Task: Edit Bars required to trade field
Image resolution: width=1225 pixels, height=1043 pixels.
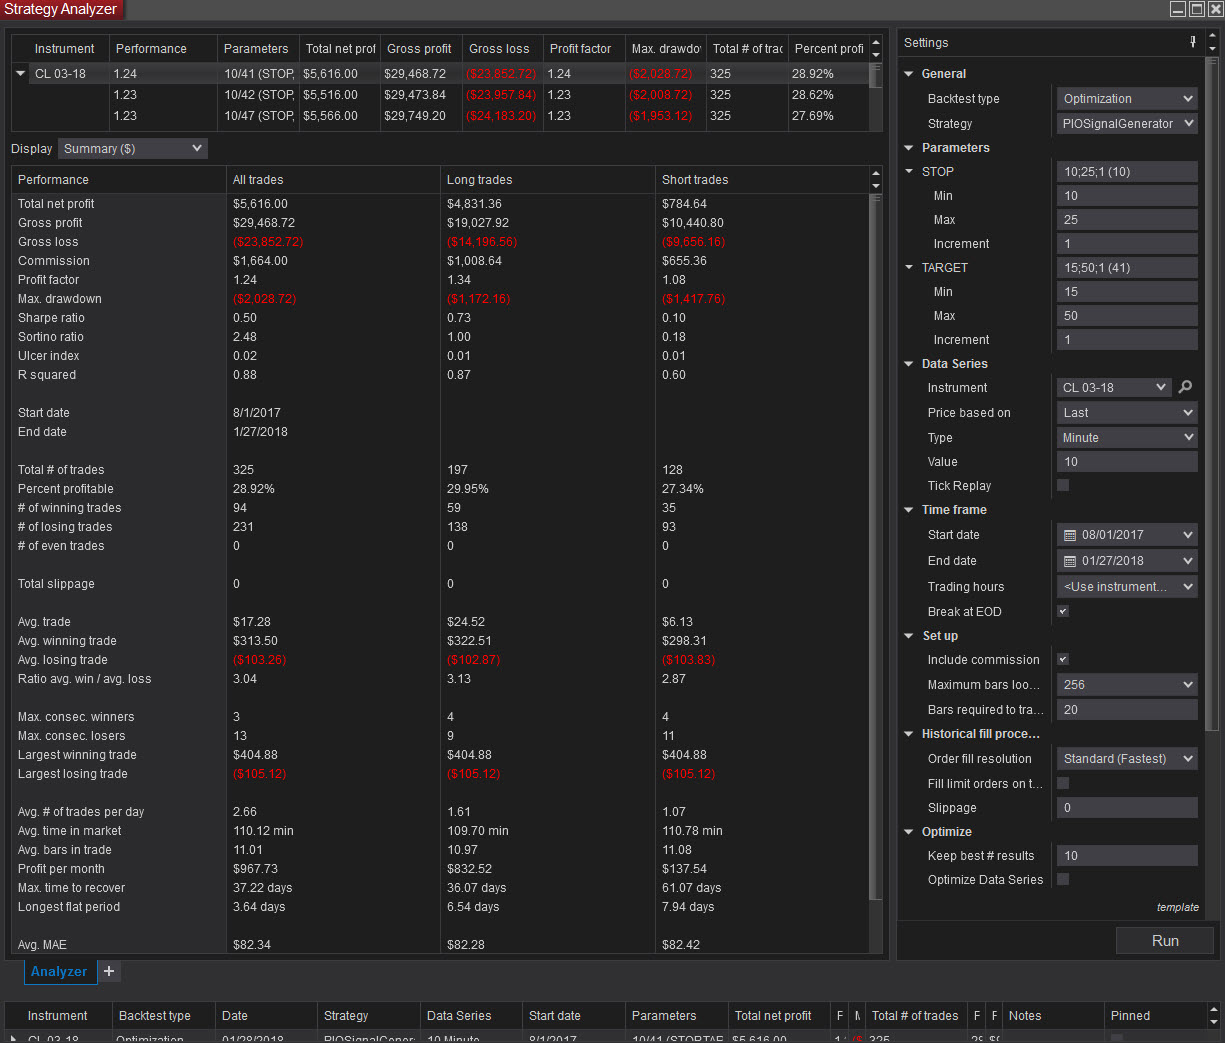Action: (x=1127, y=710)
